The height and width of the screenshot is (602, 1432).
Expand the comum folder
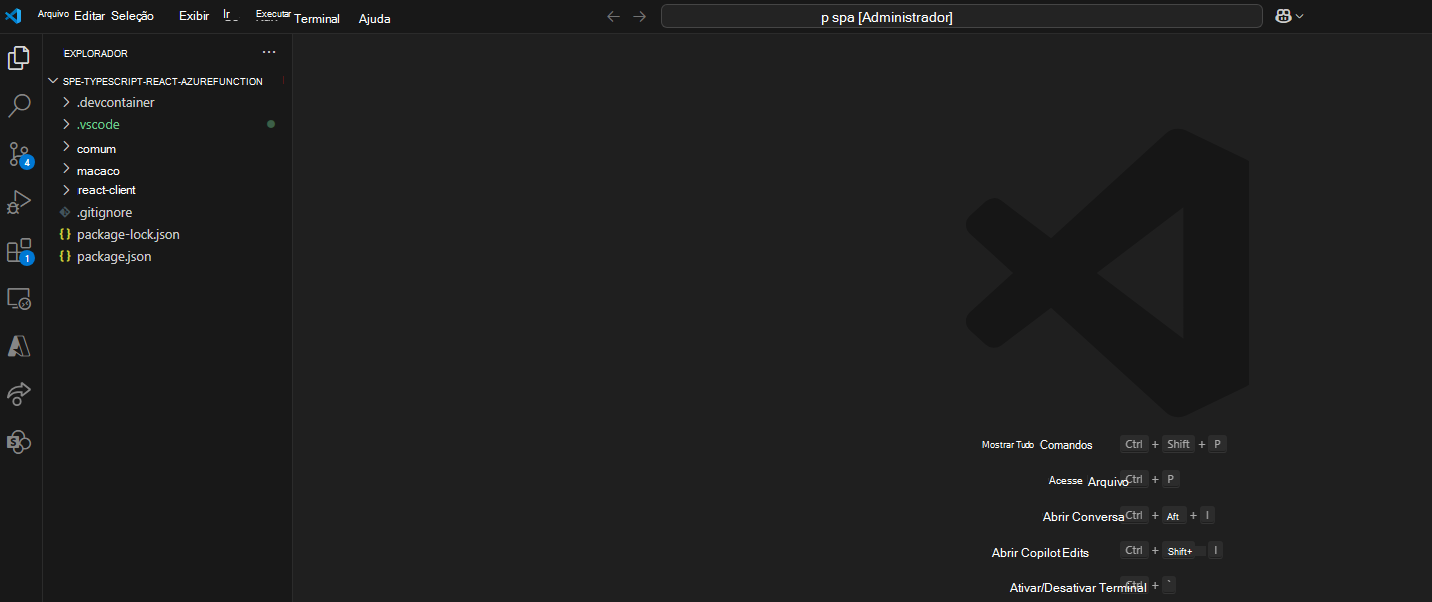tap(66, 147)
